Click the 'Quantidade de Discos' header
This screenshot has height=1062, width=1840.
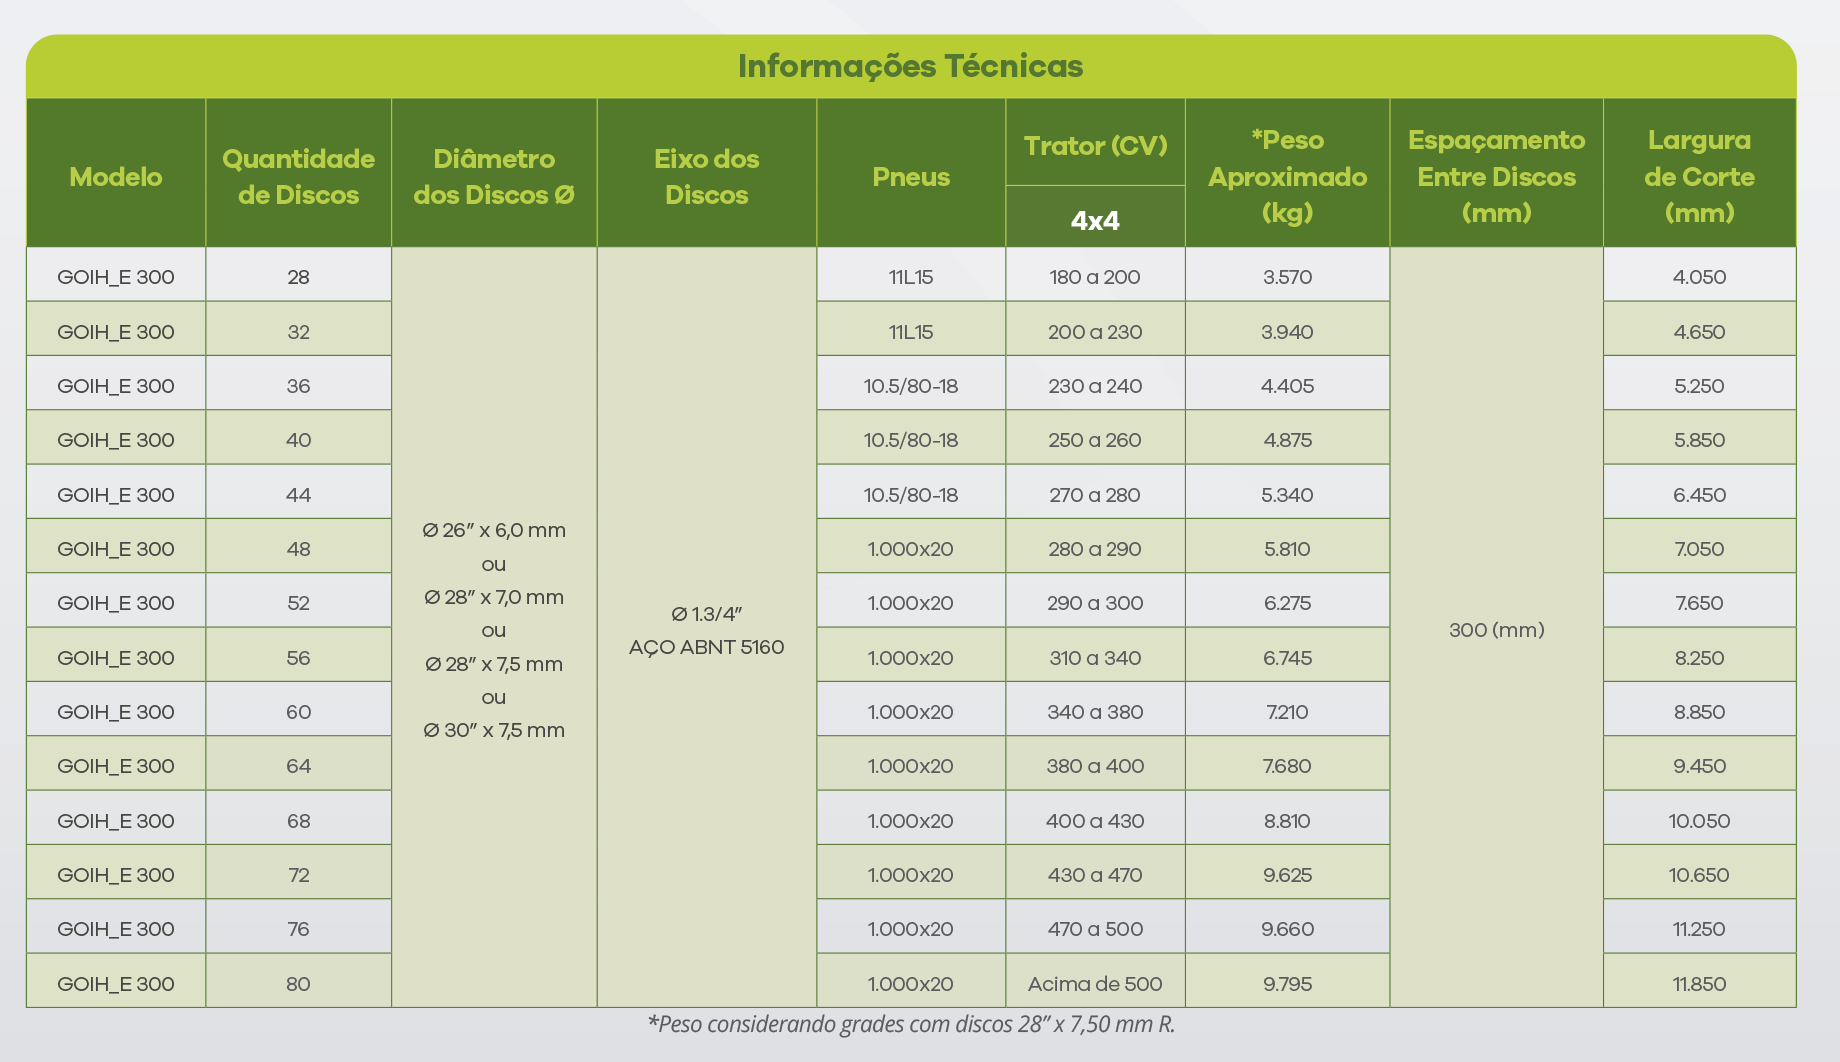pos(298,177)
